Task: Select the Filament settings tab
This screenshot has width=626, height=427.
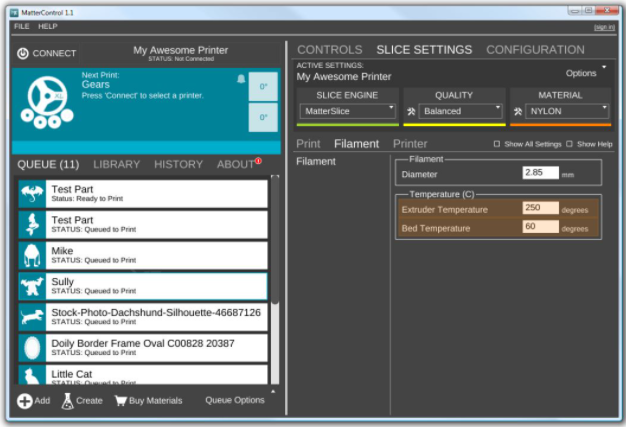Action: [357, 144]
